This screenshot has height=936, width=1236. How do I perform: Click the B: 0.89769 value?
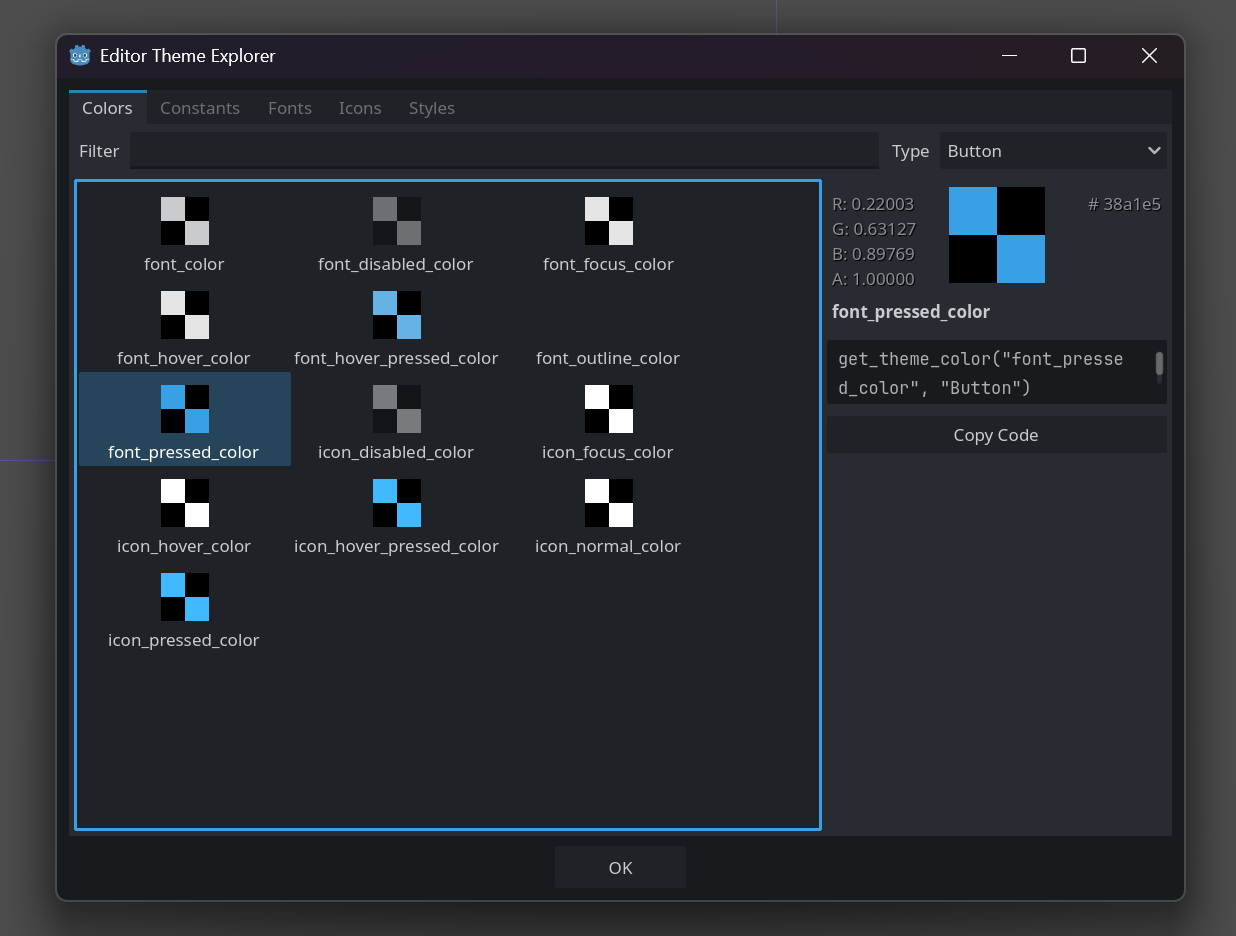[x=873, y=254]
